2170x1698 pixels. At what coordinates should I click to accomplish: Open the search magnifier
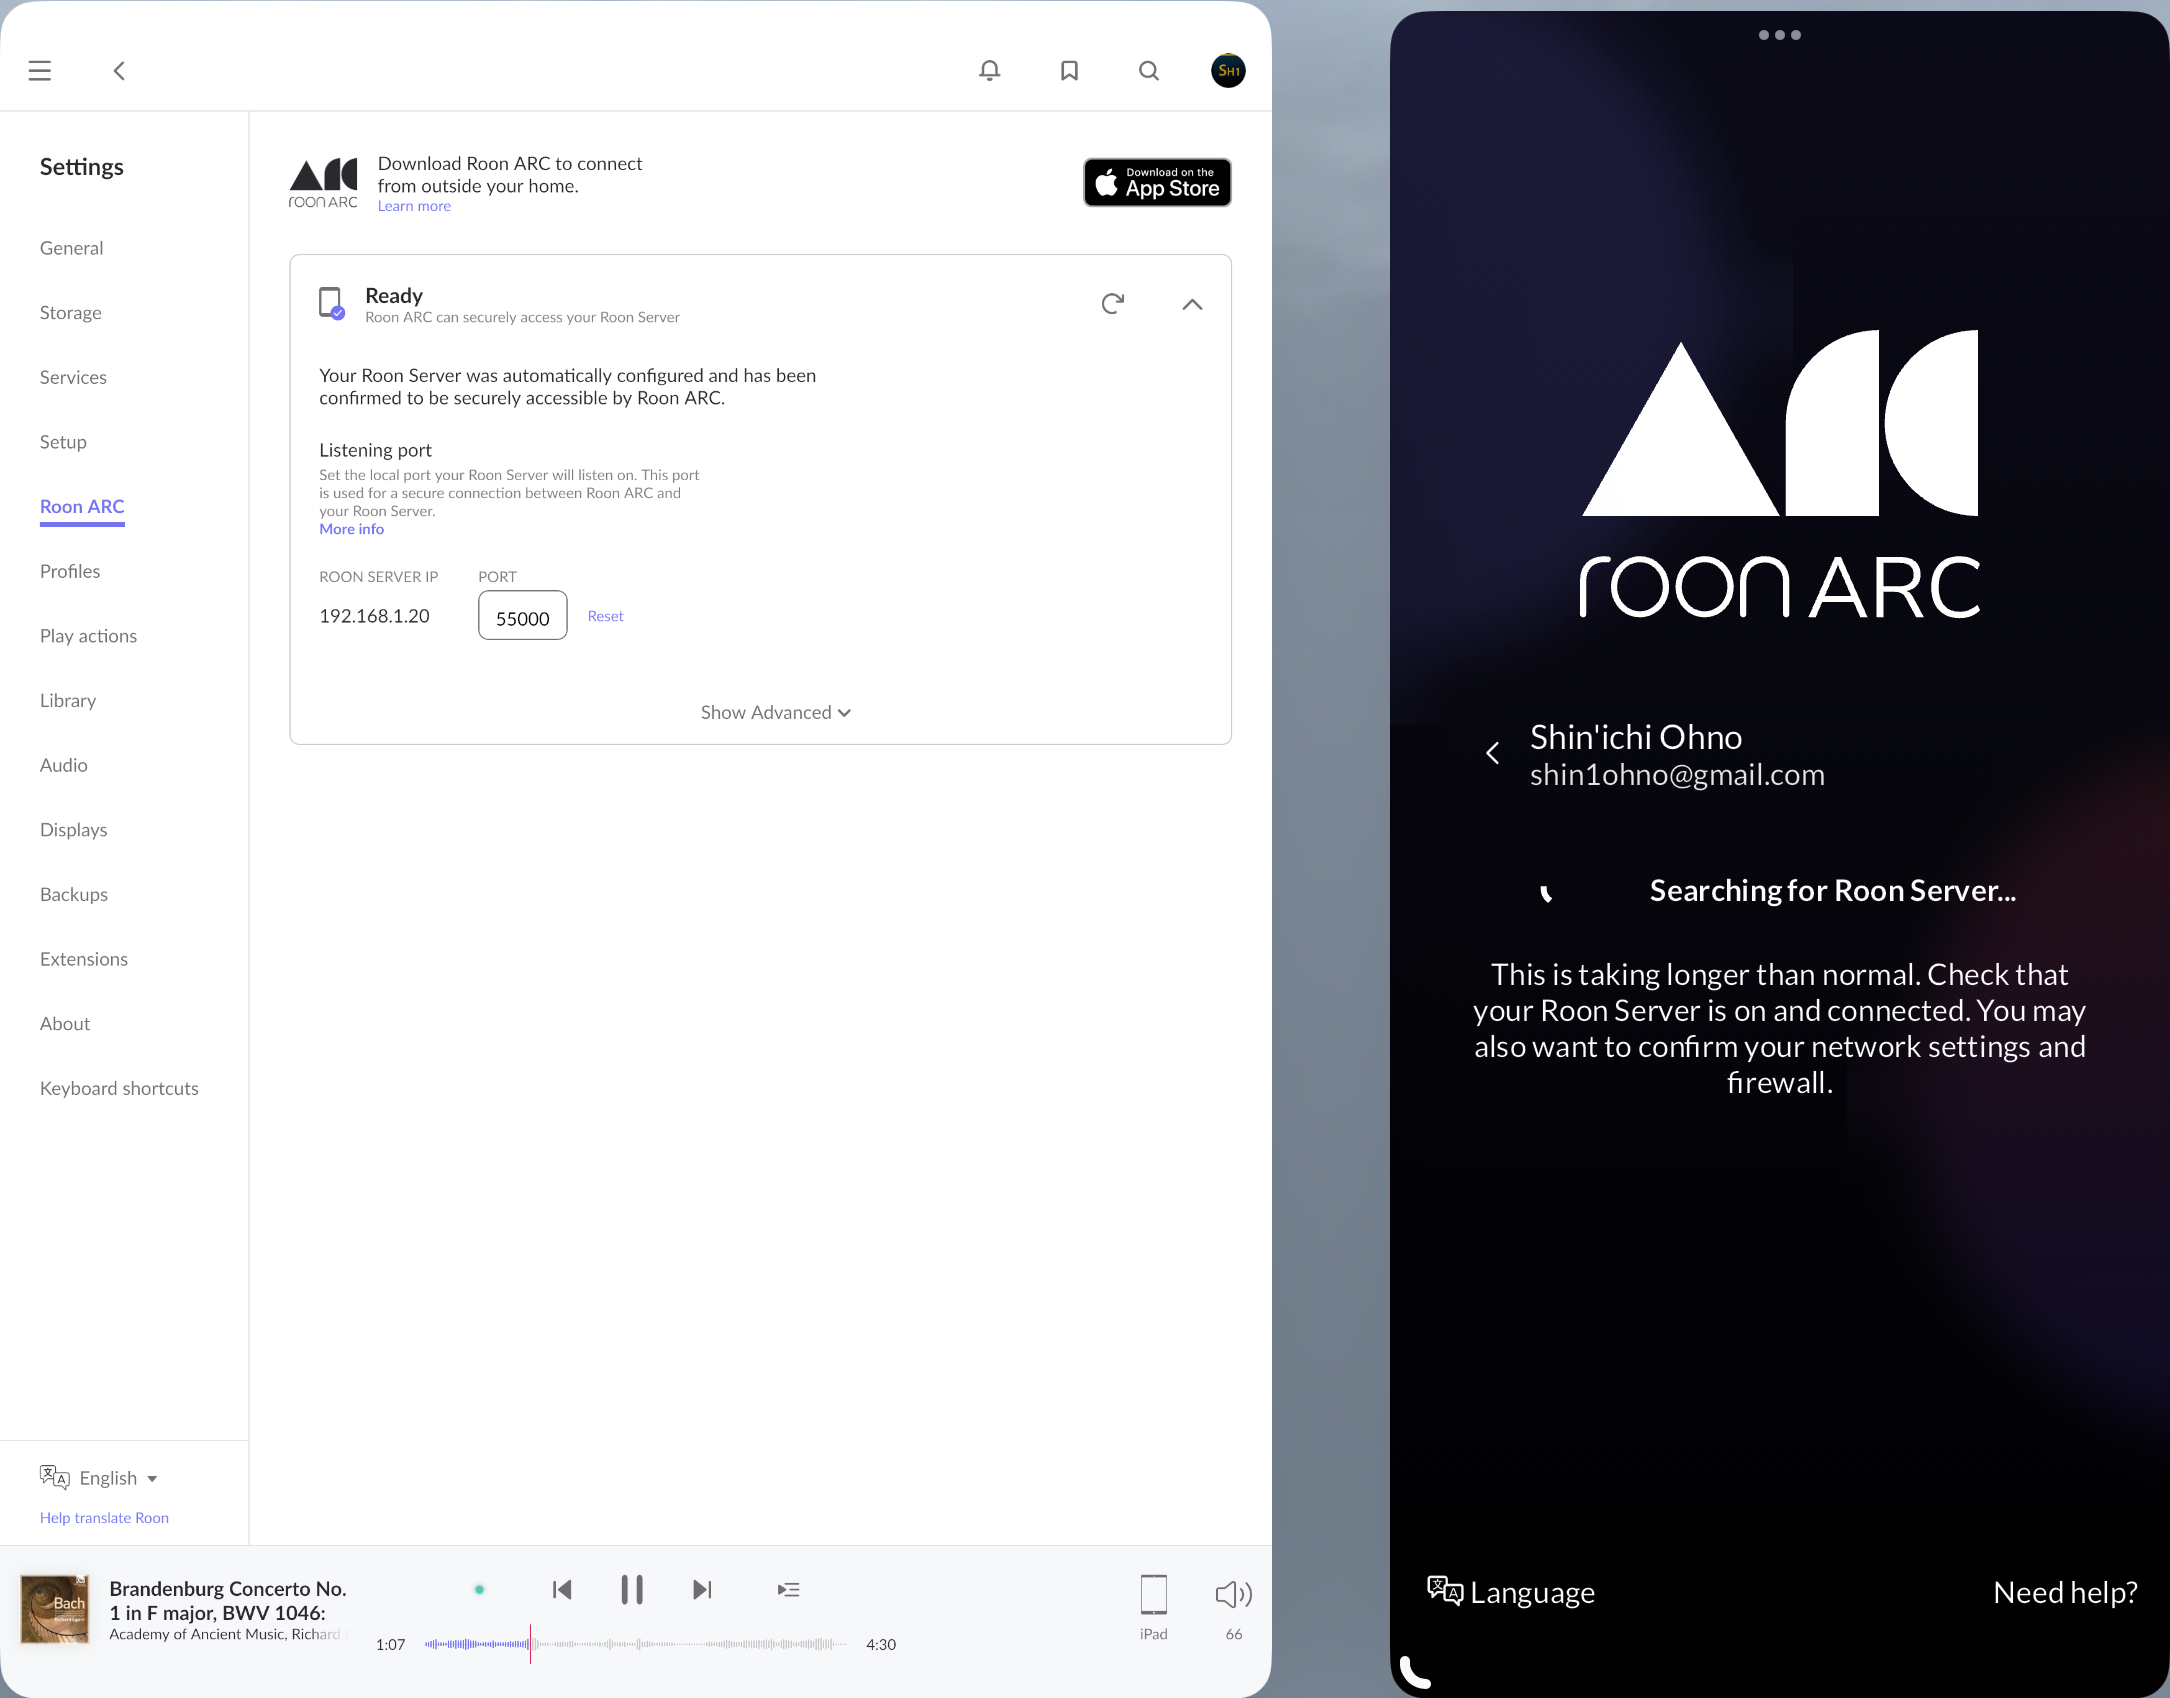[1149, 71]
